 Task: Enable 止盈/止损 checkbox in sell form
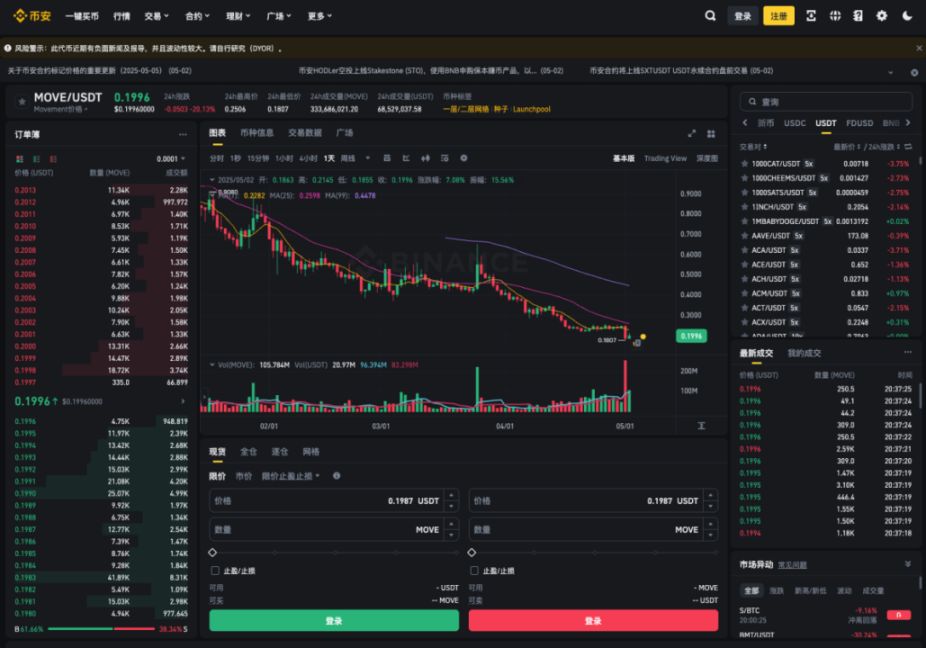pos(474,571)
